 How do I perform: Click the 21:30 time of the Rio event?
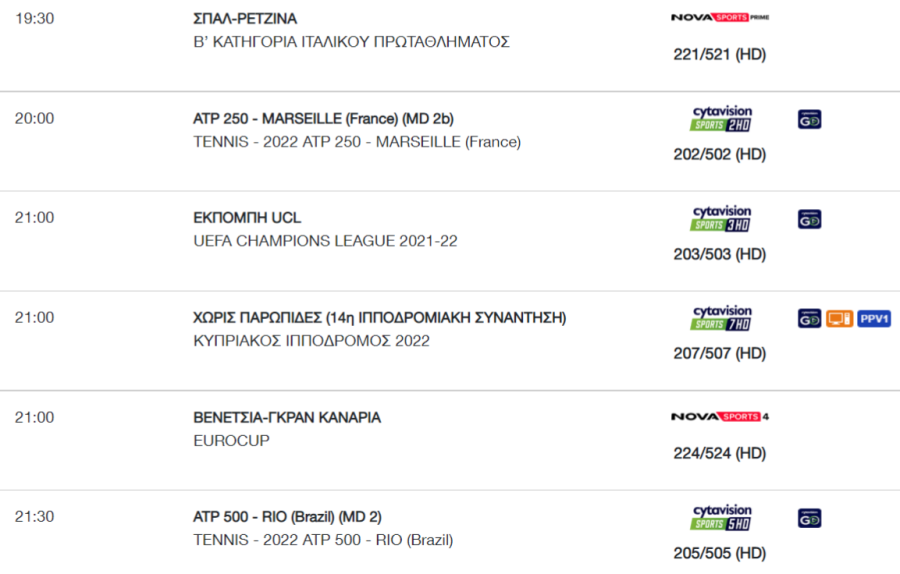[34, 517]
